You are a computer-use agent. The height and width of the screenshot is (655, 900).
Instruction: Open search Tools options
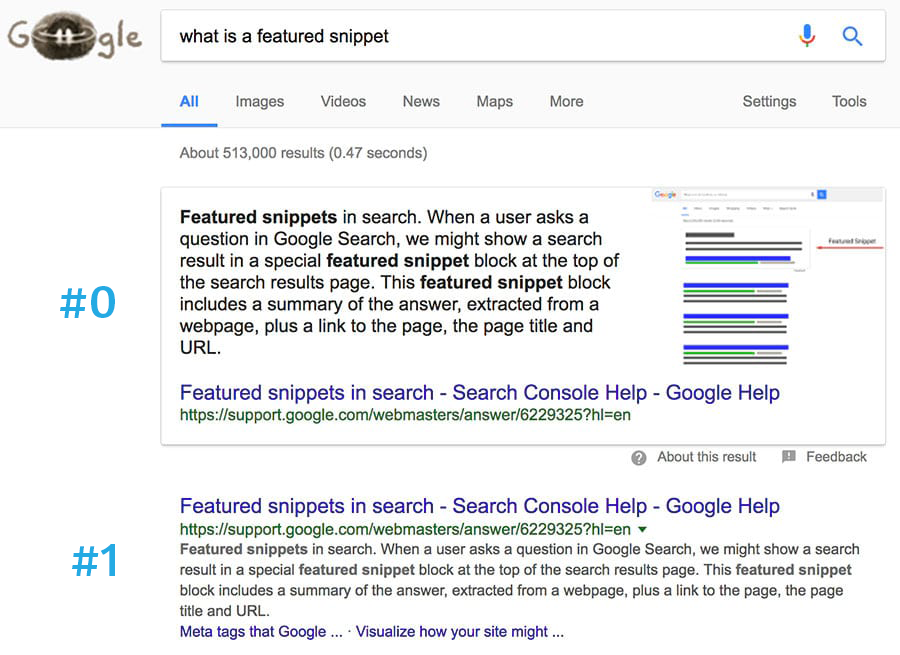click(x=849, y=102)
